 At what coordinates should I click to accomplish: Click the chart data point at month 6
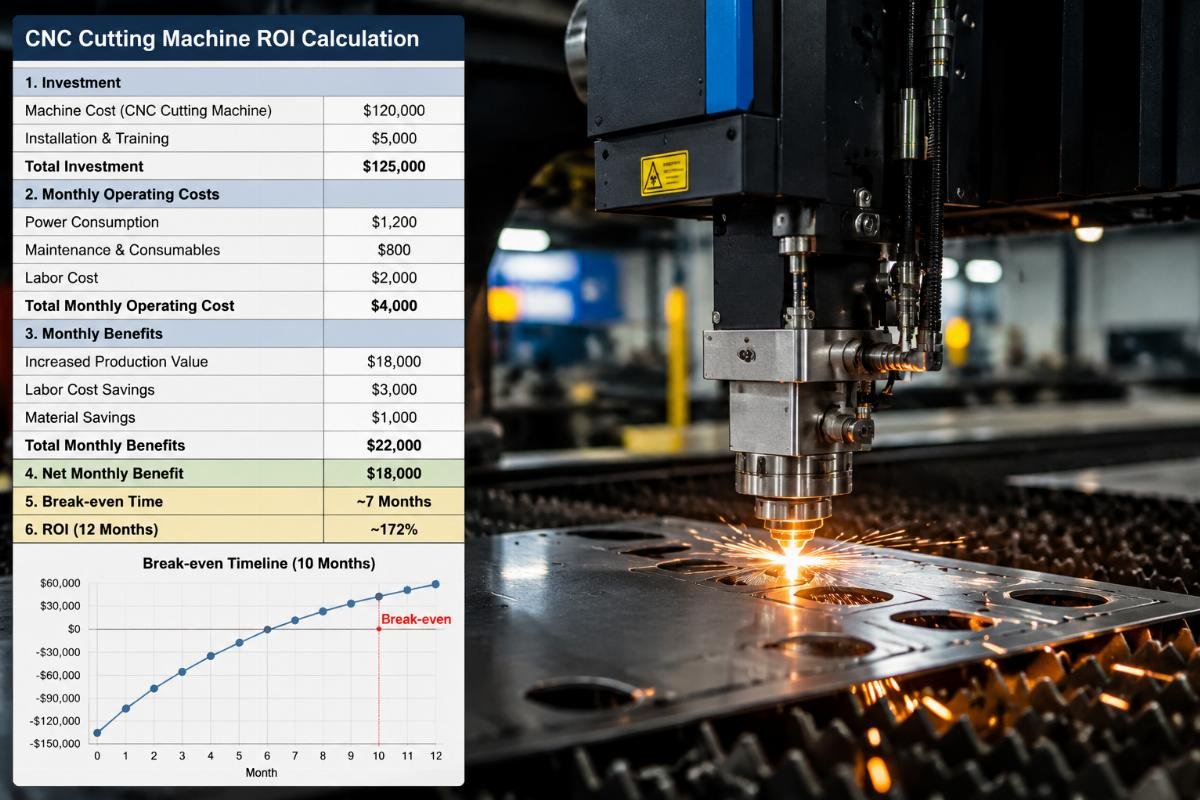(267, 630)
